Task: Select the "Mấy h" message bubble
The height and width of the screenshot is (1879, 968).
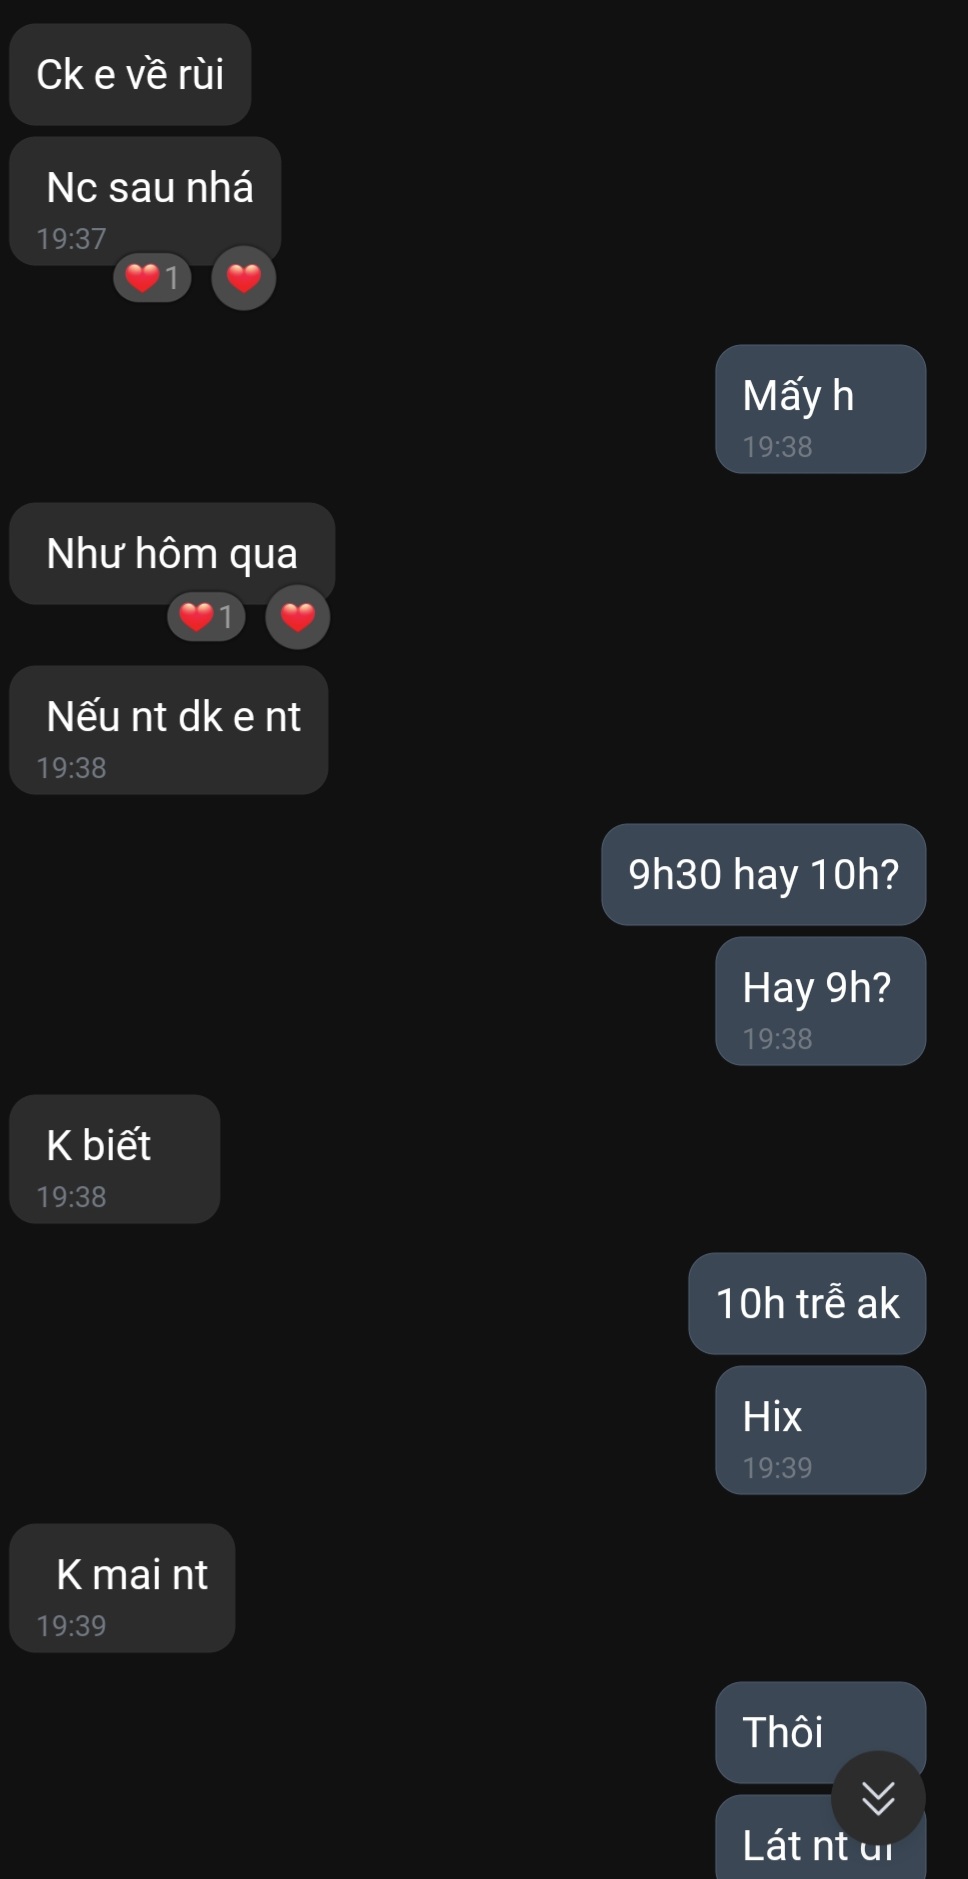Action: click(x=820, y=408)
